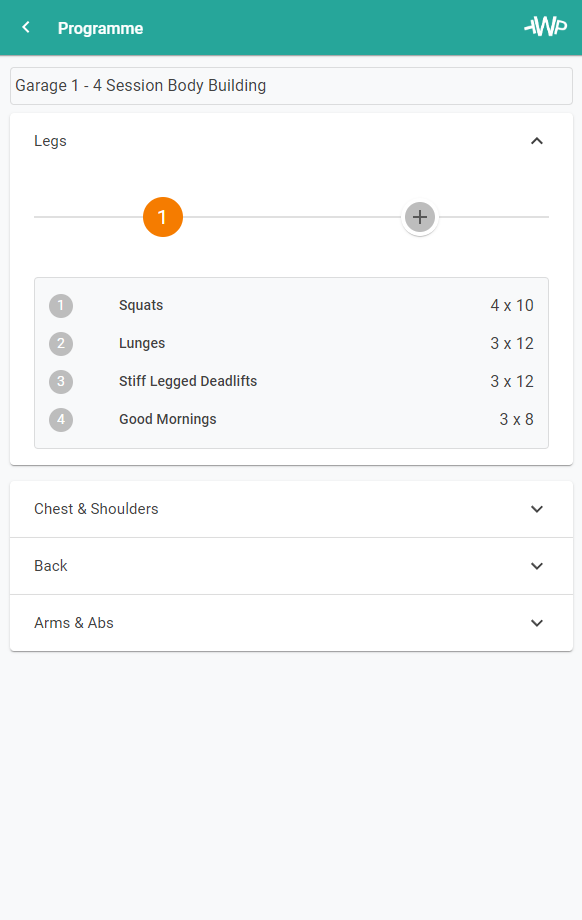The width and height of the screenshot is (582, 920).
Task: Click the Programme header title
Action: pyautogui.click(x=100, y=28)
